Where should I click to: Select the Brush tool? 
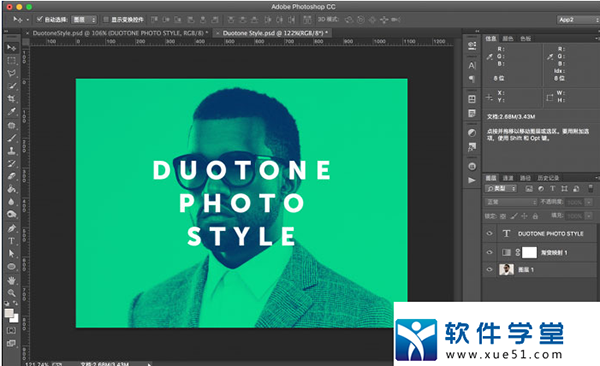click(11, 138)
